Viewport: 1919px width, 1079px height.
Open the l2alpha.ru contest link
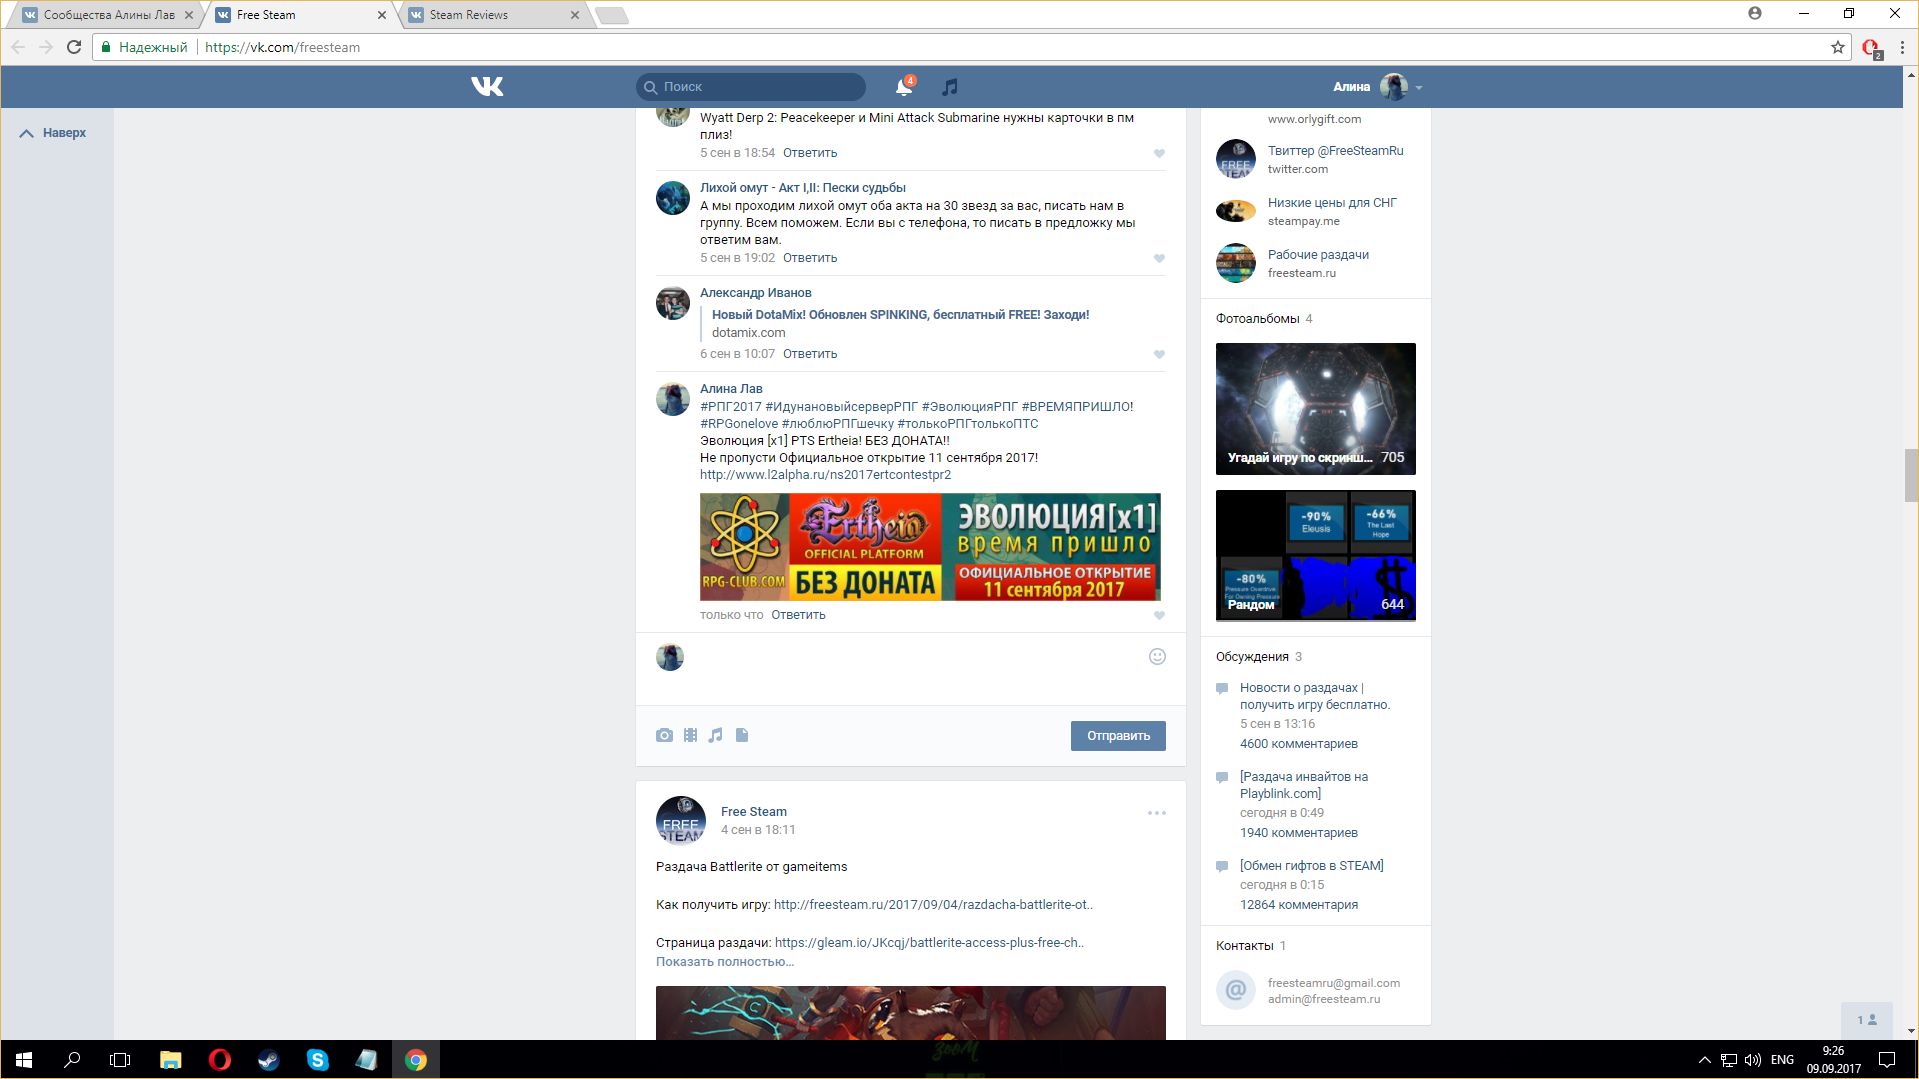(x=825, y=475)
